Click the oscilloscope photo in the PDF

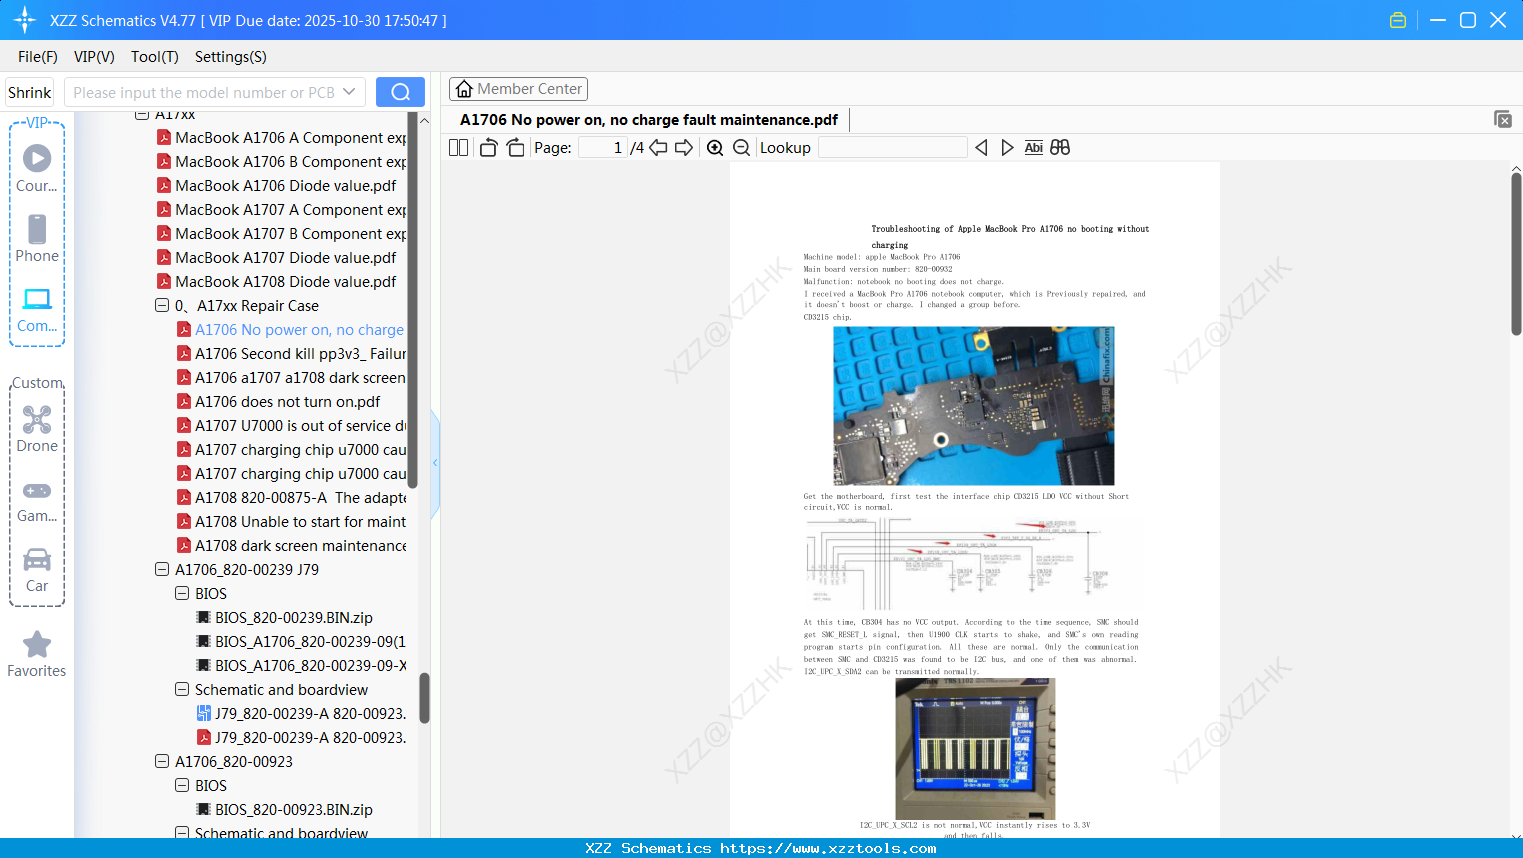[975, 749]
